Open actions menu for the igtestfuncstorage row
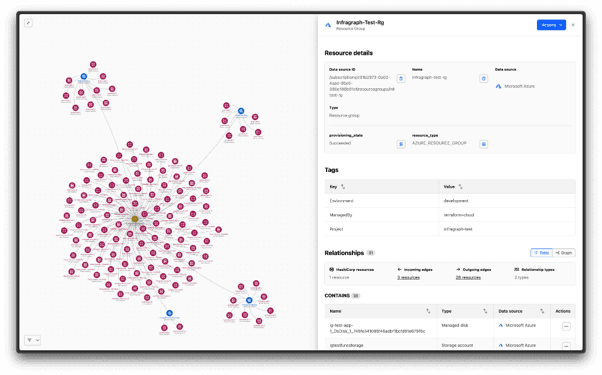Screen dimensions: 602x375 point(566,346)
